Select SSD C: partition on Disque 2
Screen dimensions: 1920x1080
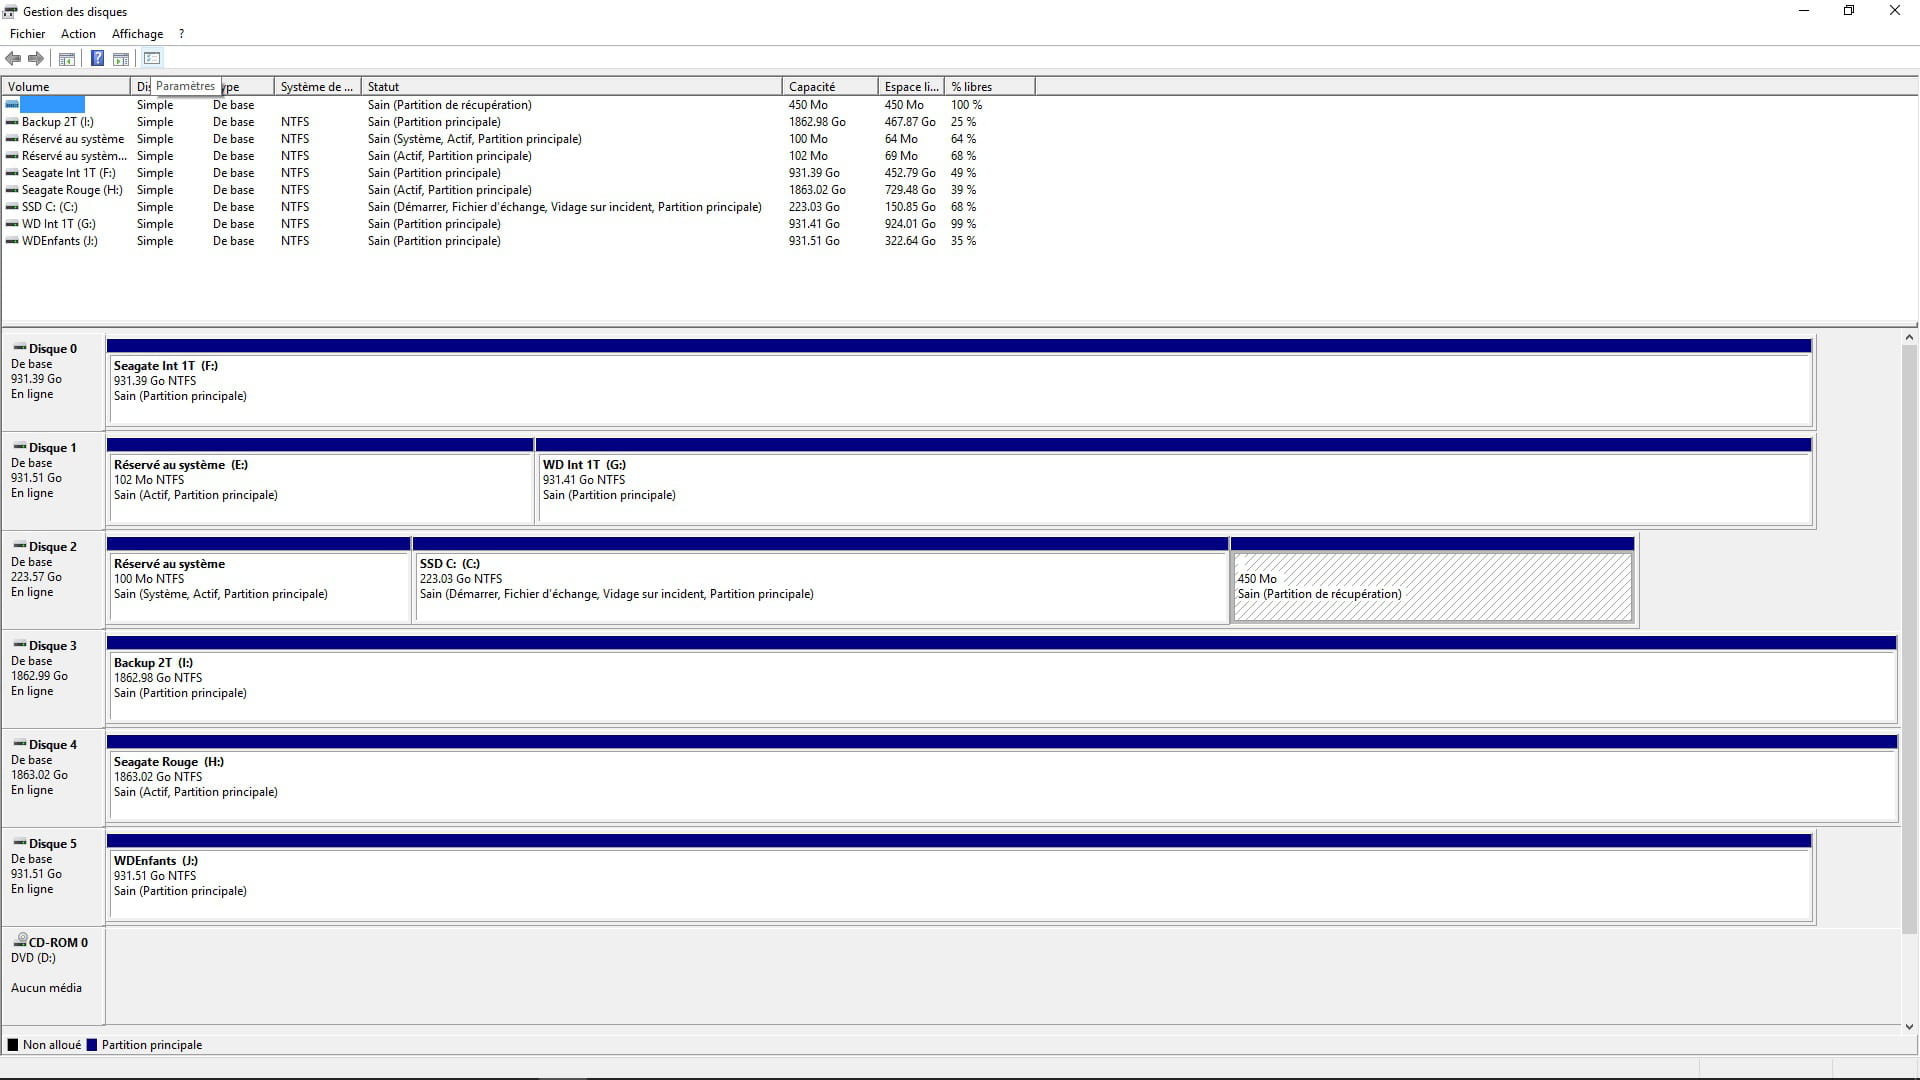[x=820, y=586]
